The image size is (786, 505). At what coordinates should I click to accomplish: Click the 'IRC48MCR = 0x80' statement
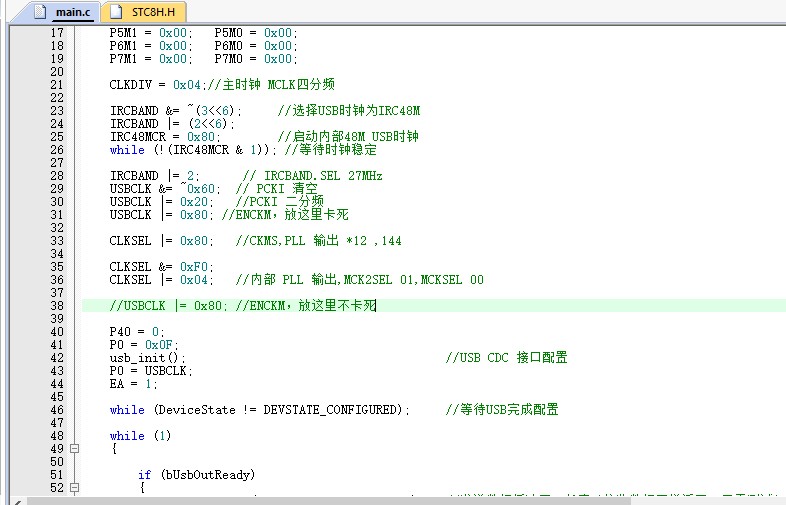pyautogui.click(x=165, y=137)
